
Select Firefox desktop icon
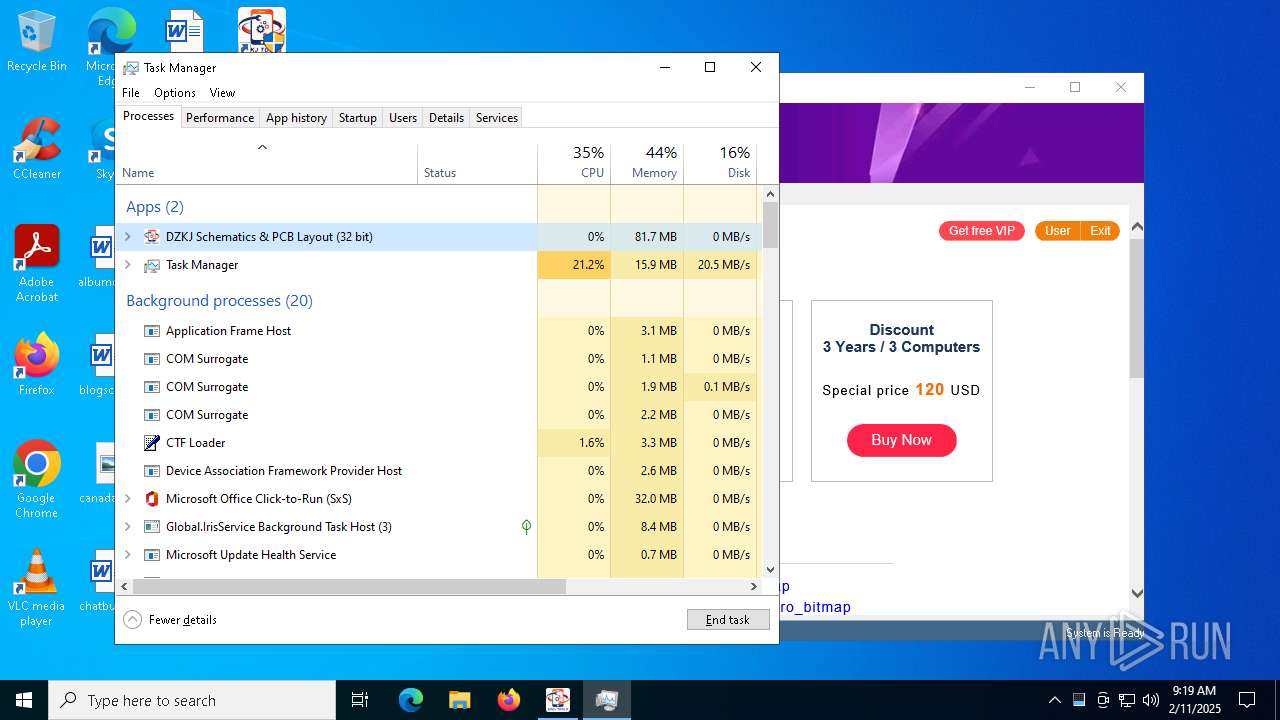point(37,365)
